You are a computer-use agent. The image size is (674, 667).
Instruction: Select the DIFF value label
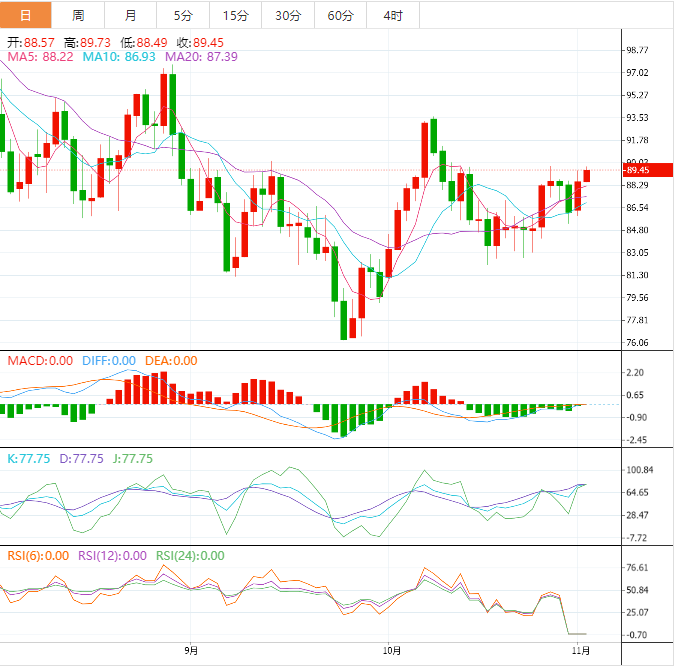(108, 361)
